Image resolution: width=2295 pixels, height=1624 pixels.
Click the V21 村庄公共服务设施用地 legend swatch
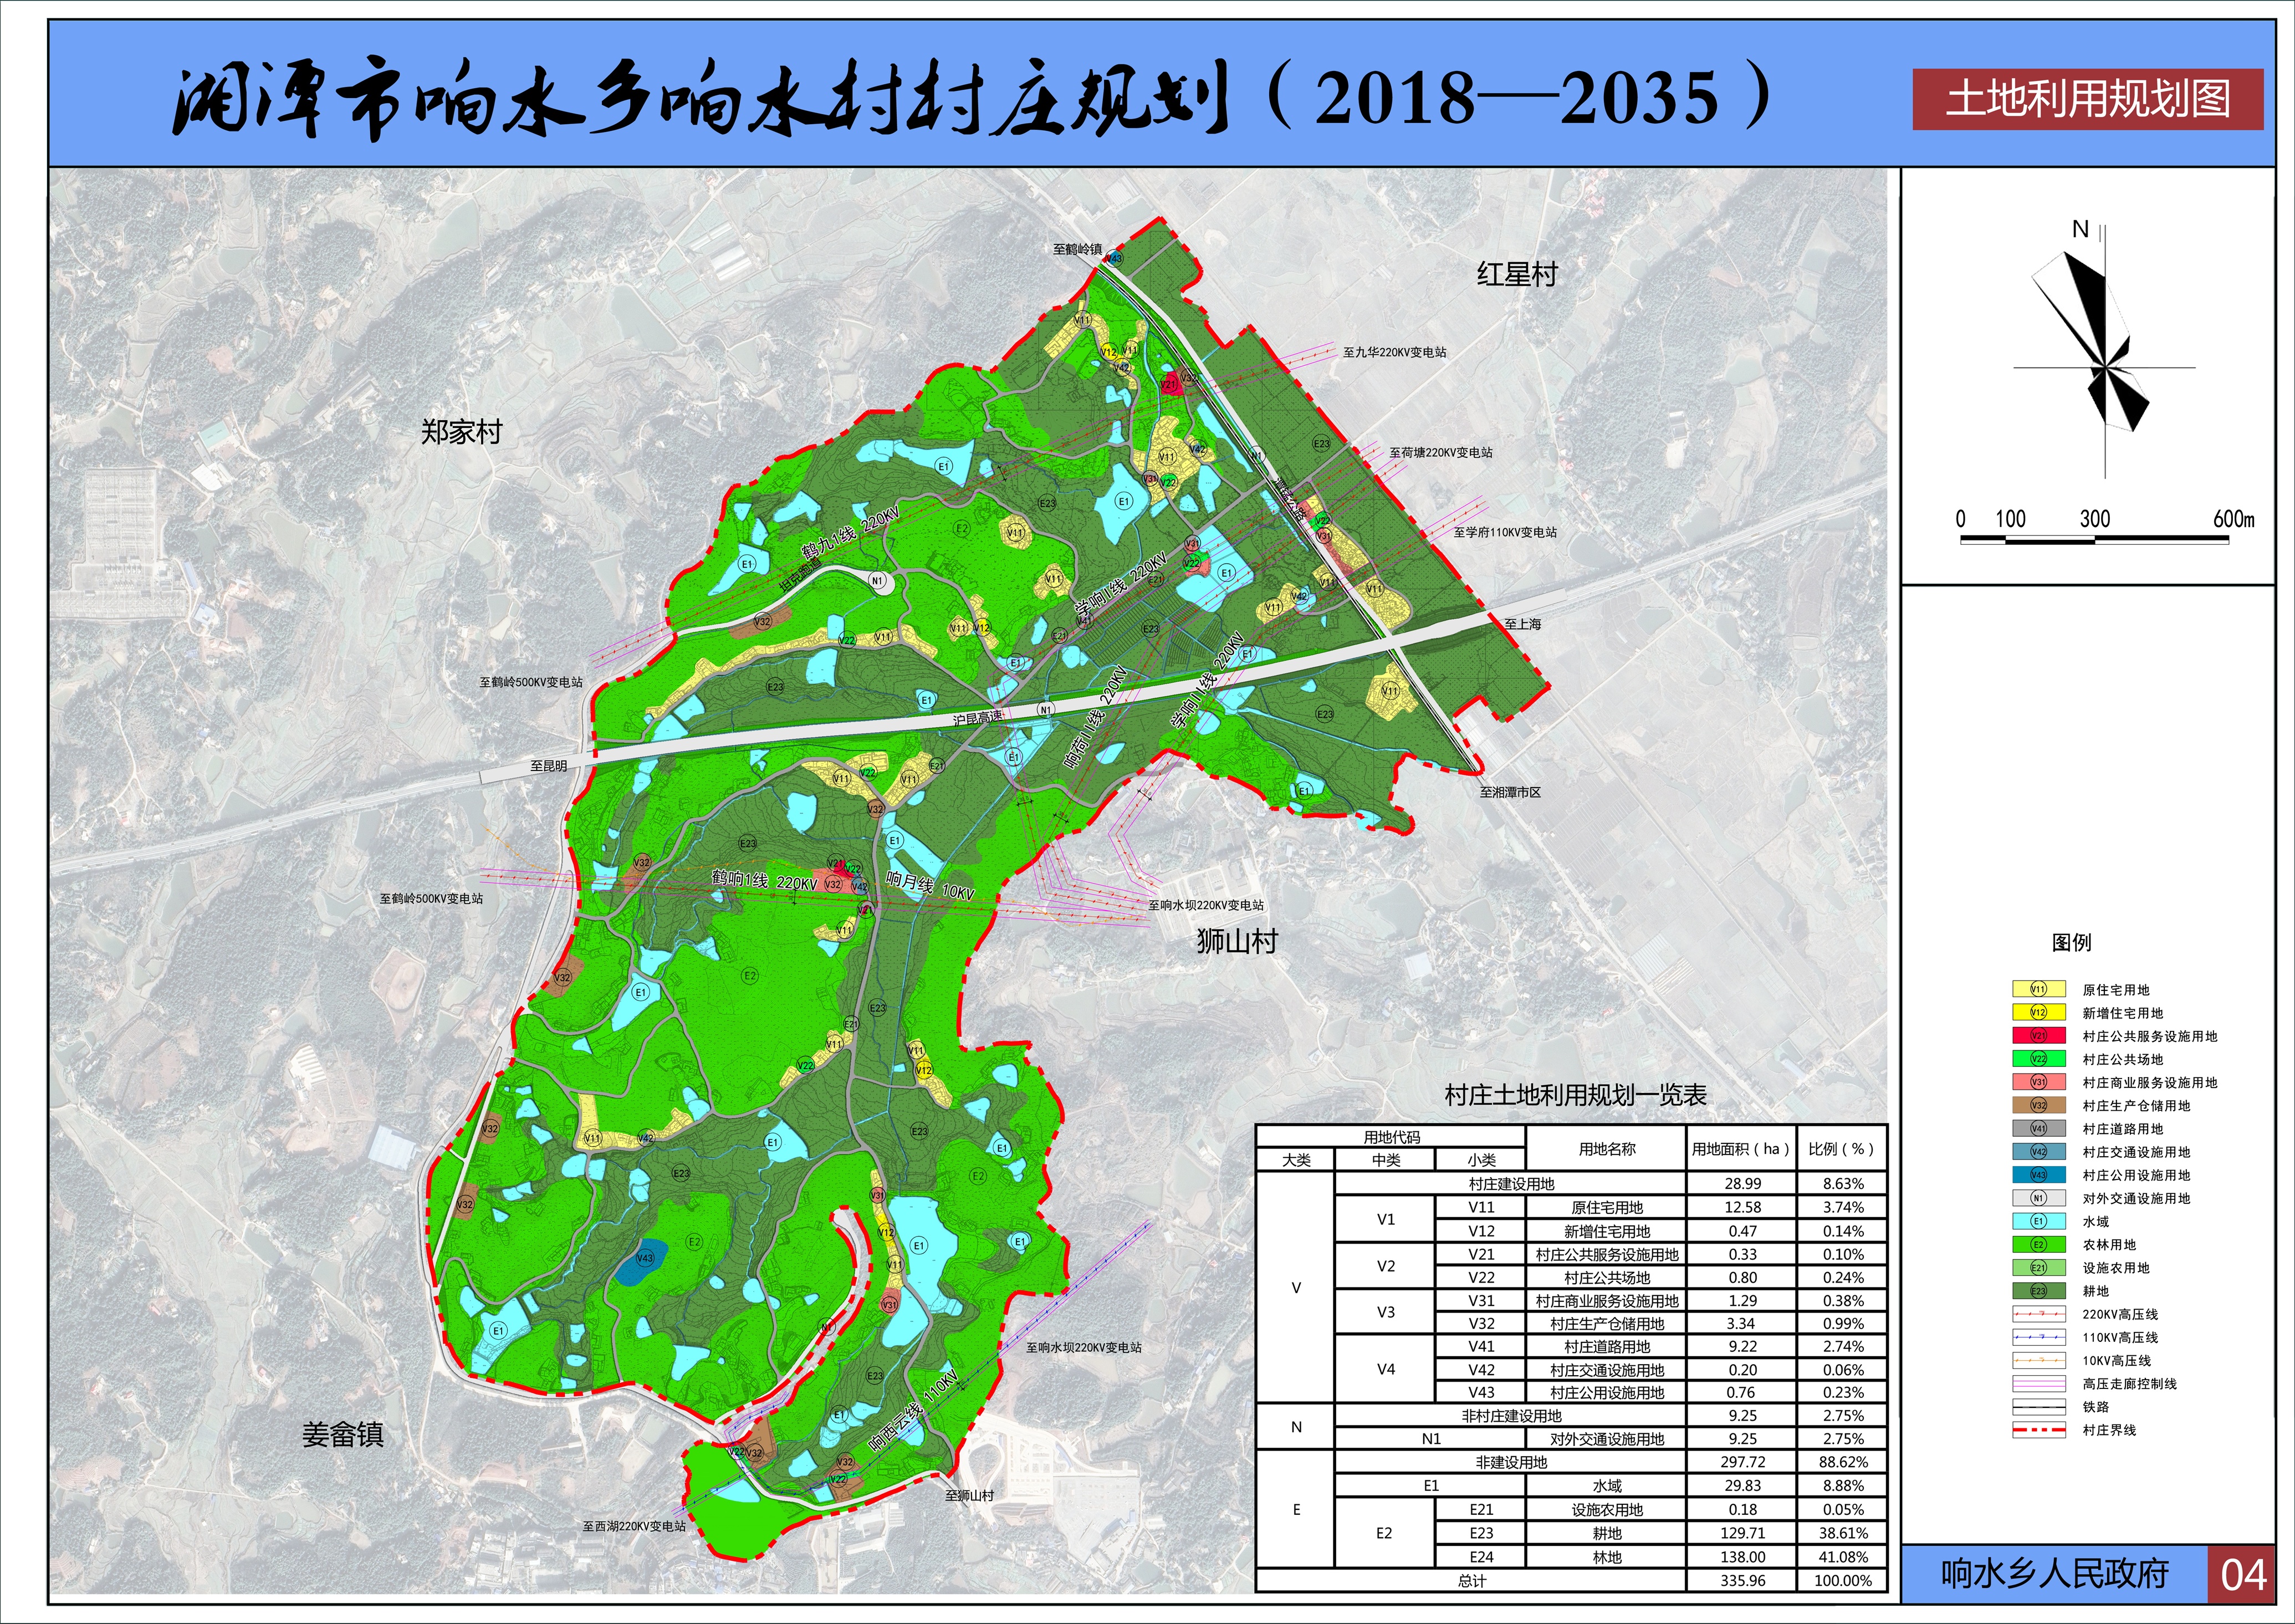pyautogui.click(x=2038, y=1036)
